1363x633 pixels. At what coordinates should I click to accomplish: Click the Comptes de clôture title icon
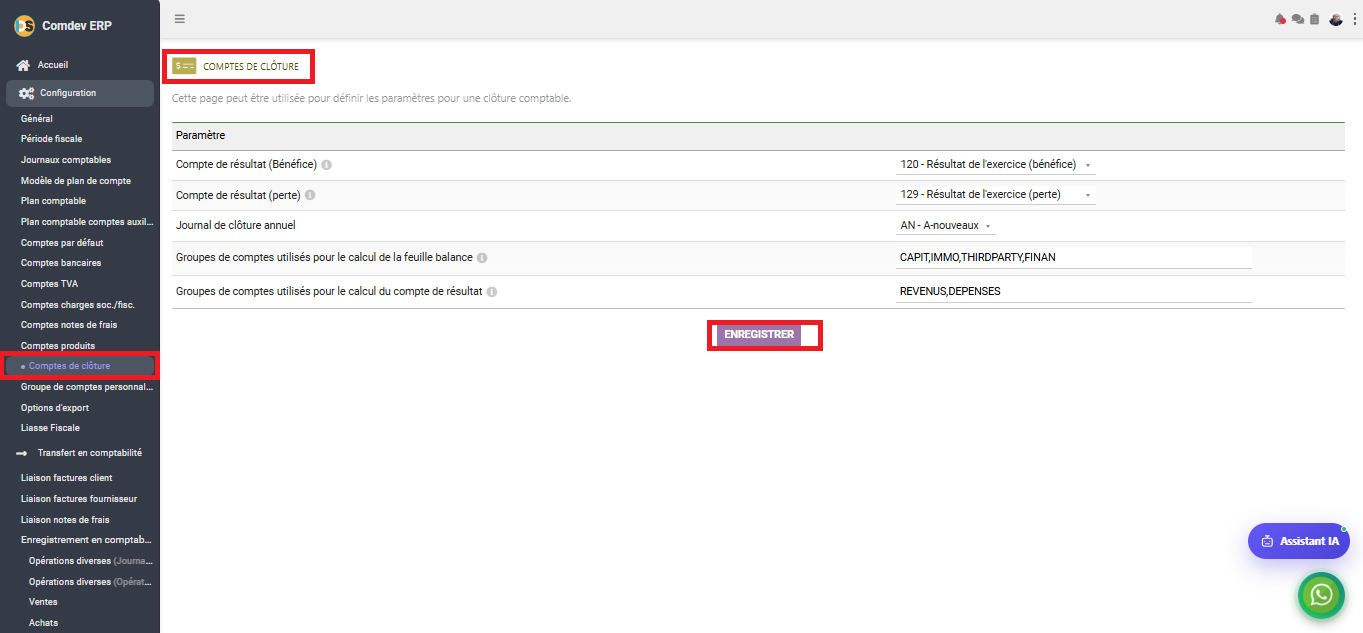(184, 66)
